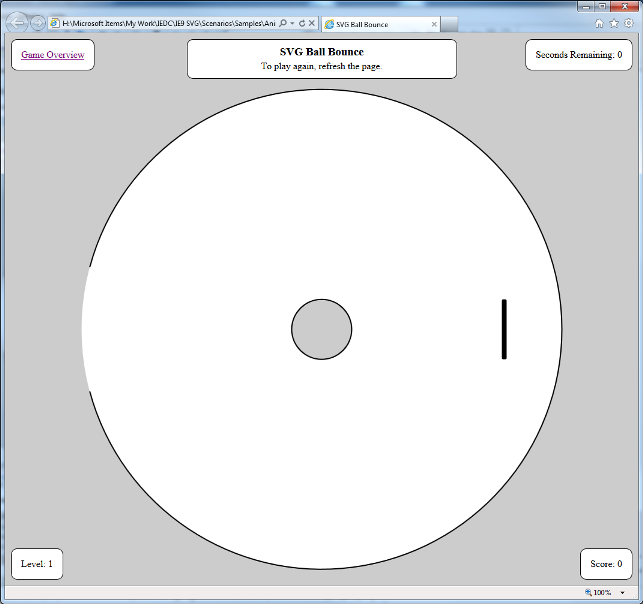Open Favorites star icon
Image resolution: width=643 pixels, height=604 pixels.
614,23
